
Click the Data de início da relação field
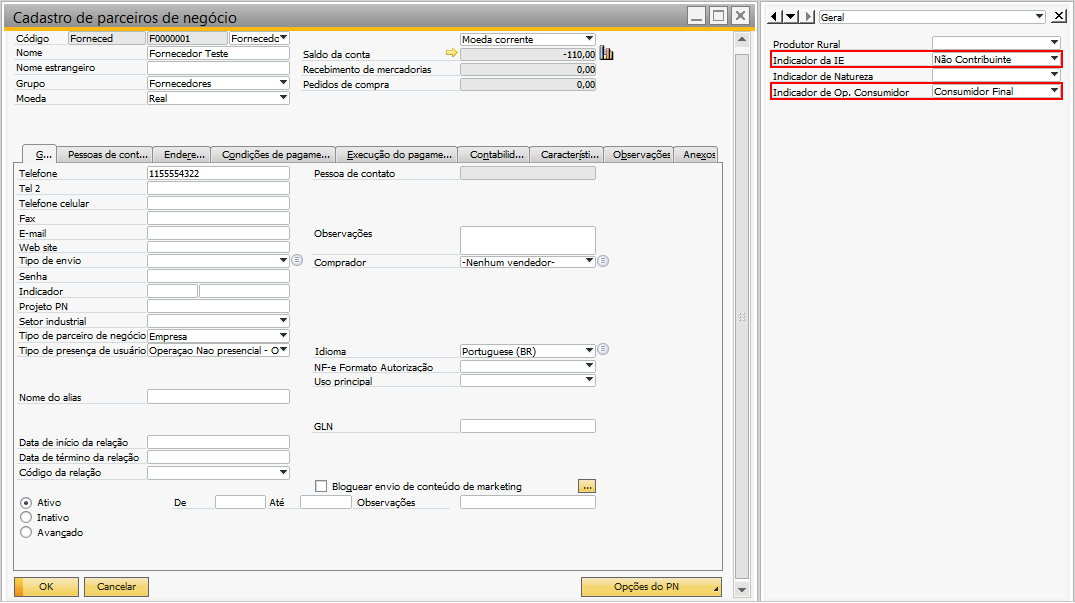218,442
